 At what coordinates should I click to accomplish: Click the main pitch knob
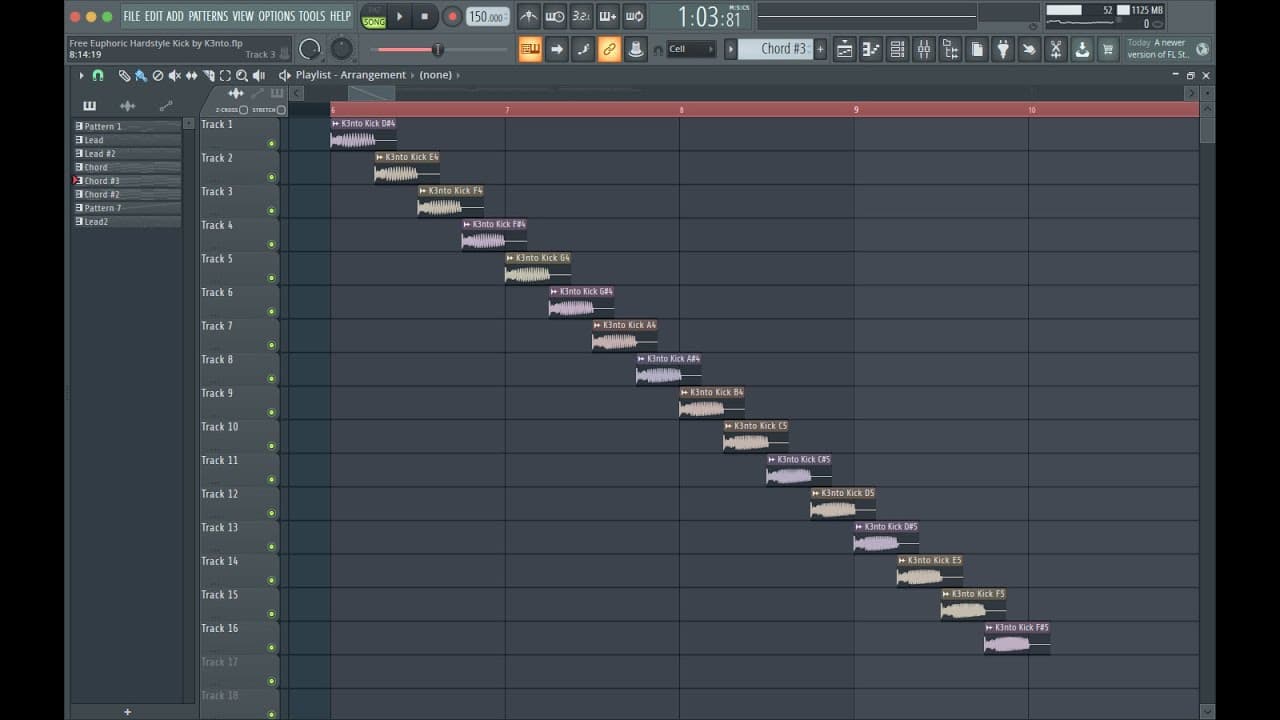342,49
